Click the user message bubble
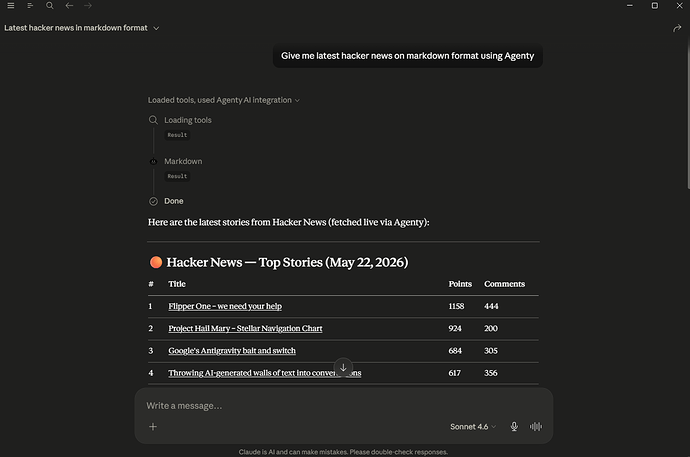Image resolution: width=690 pixels, height=457 pixels. (407, 56)
